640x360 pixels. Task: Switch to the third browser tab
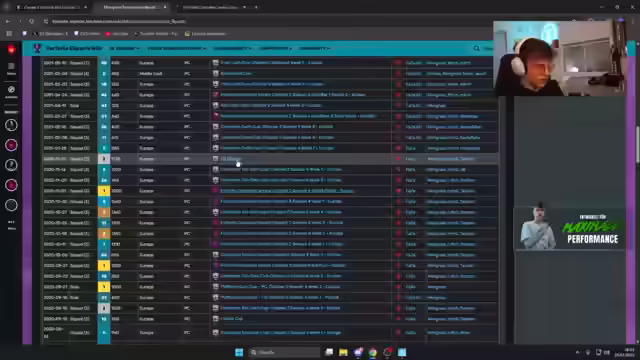point(214,7)
